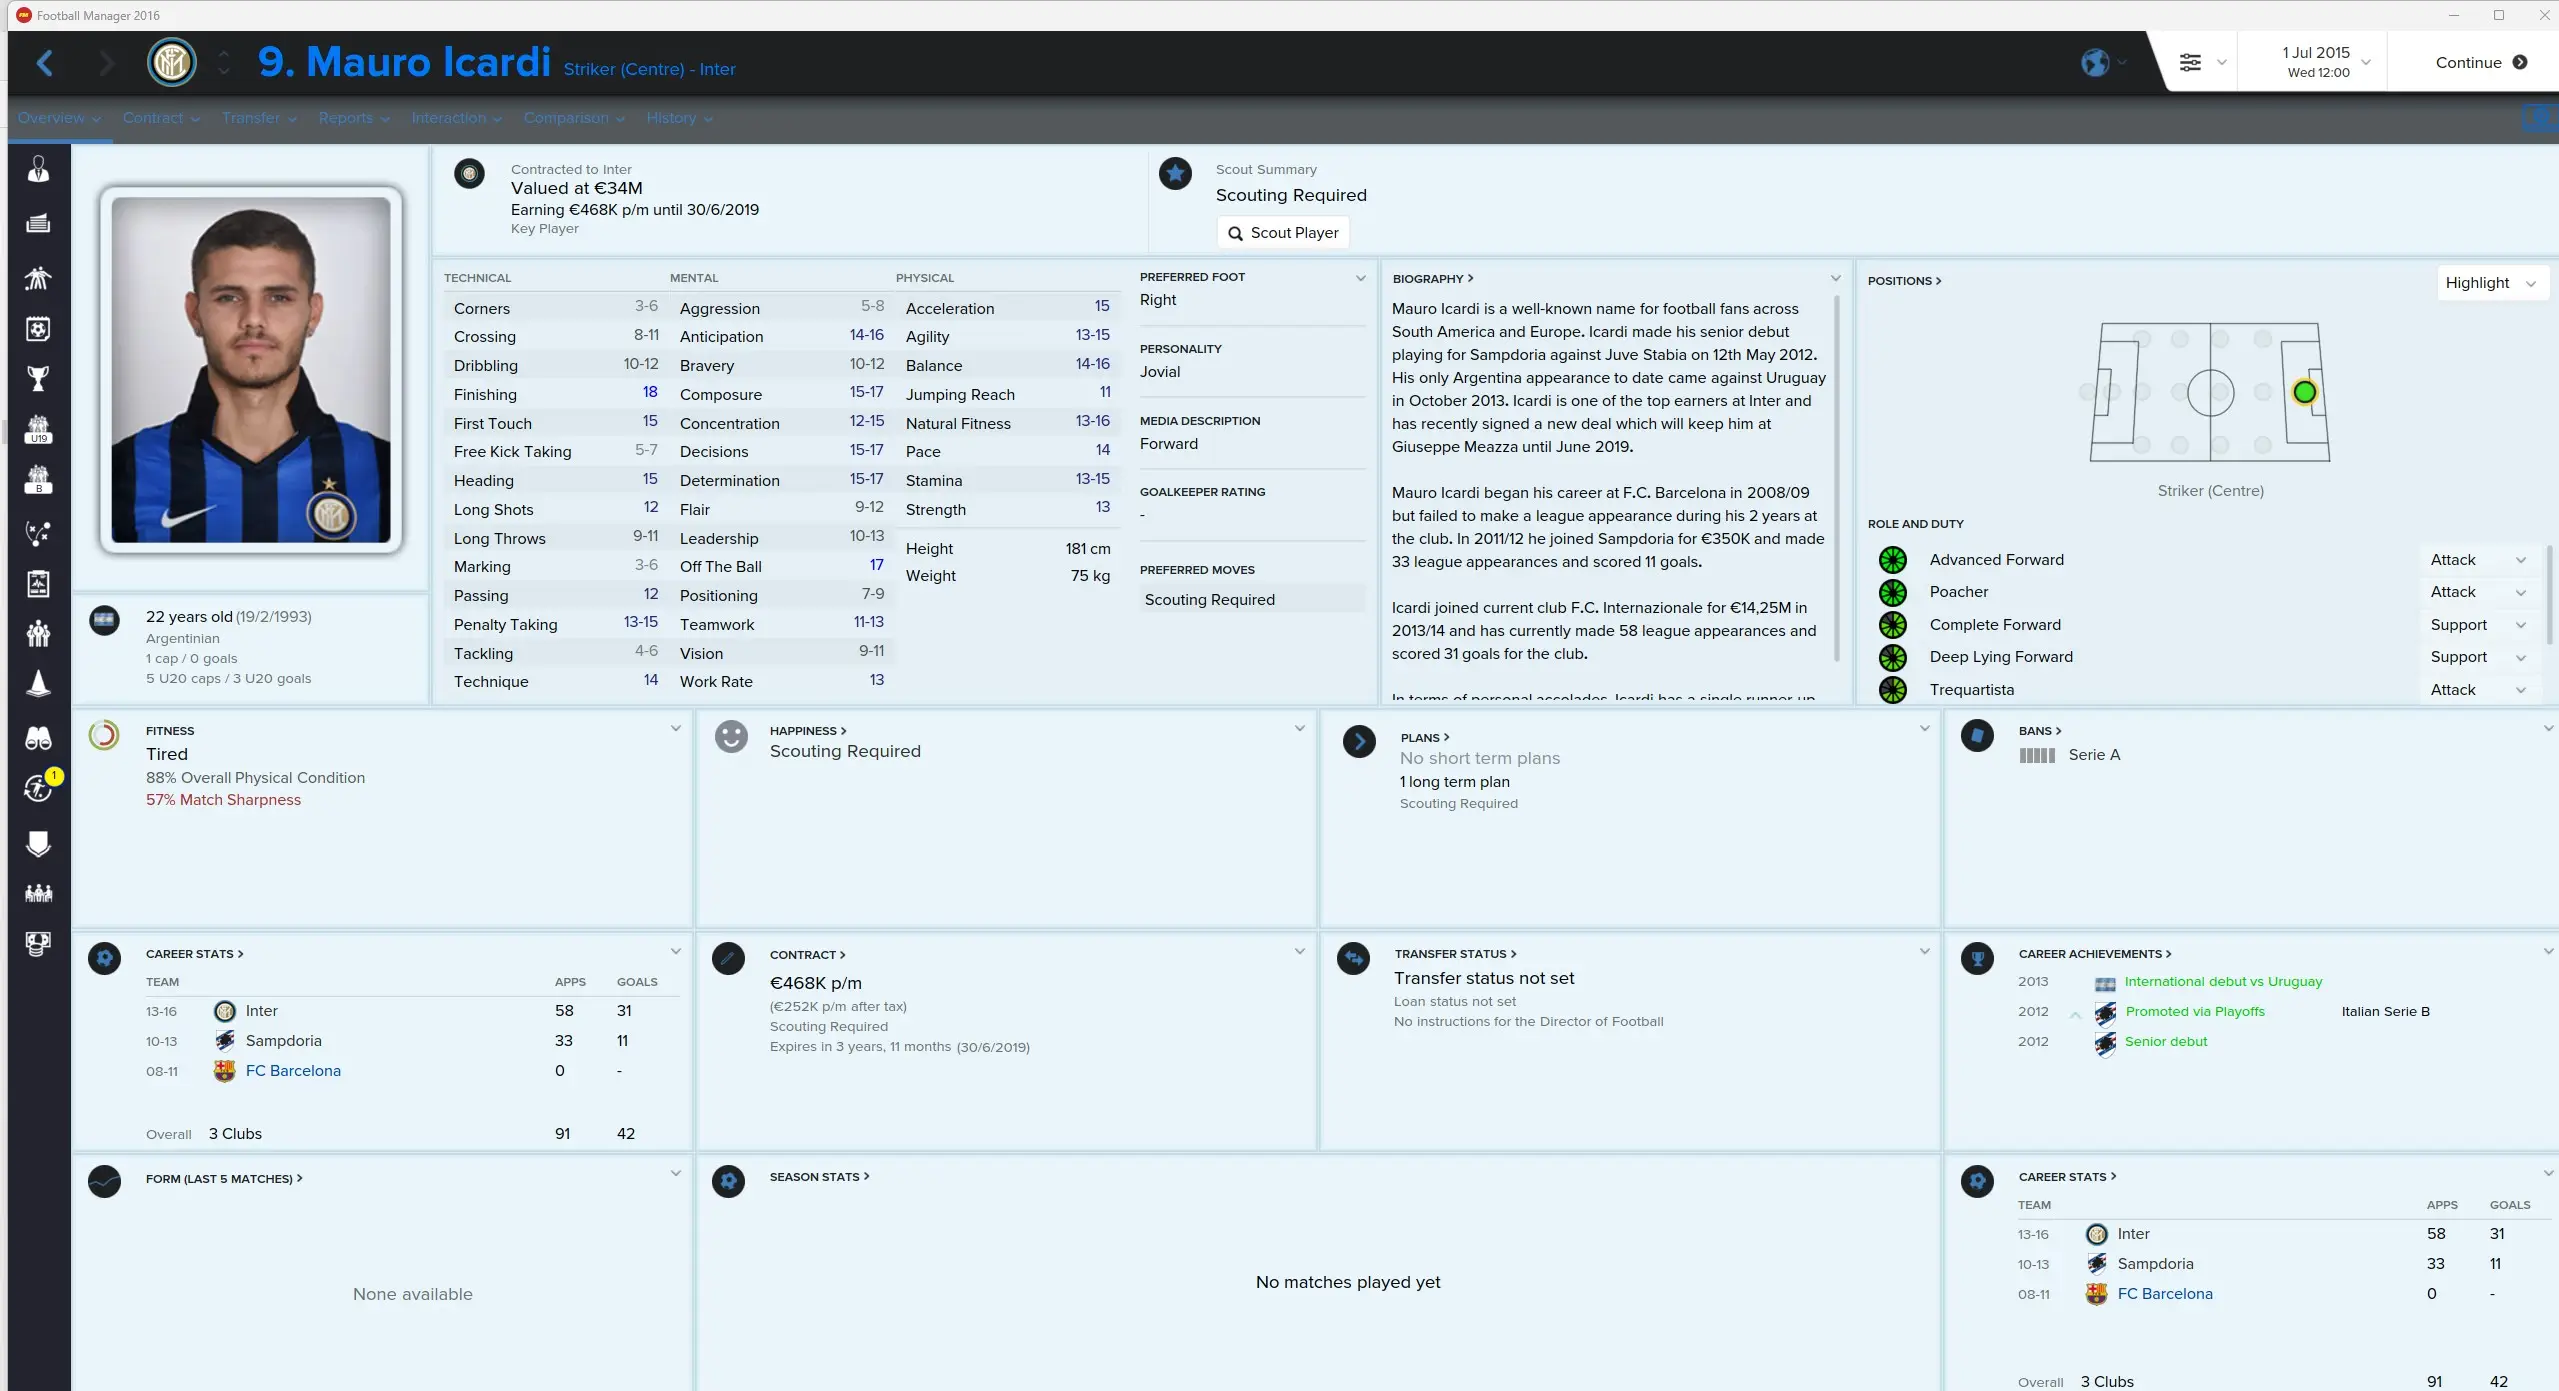Image resolution: width=2559 pixels, height=1391 pixels.
Task: Open the Interaction tab menu
Action: pyautogui.click(x=456, y=118)
